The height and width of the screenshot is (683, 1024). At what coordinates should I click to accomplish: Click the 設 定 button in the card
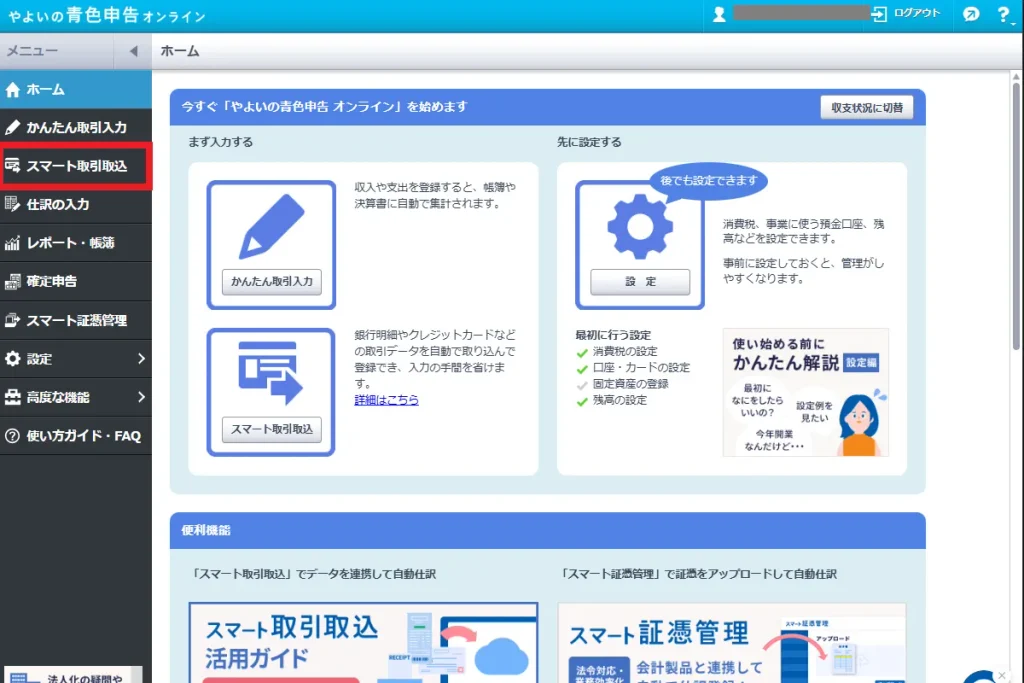[640, 281]
